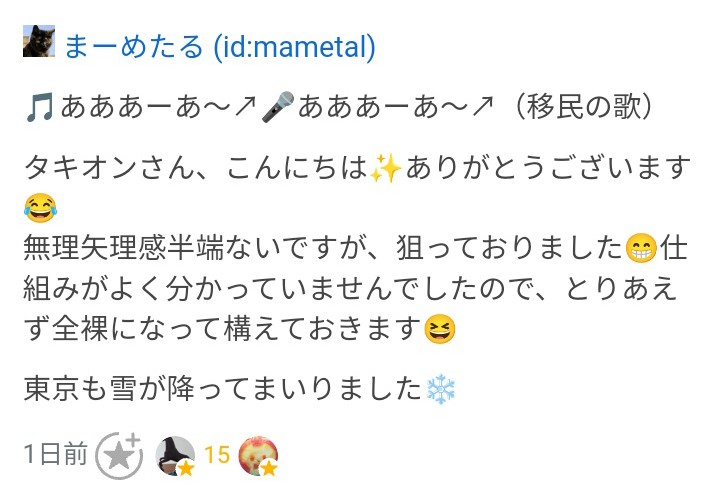
Task: Open the black cat profile avatar
Action: pos(39,41)
